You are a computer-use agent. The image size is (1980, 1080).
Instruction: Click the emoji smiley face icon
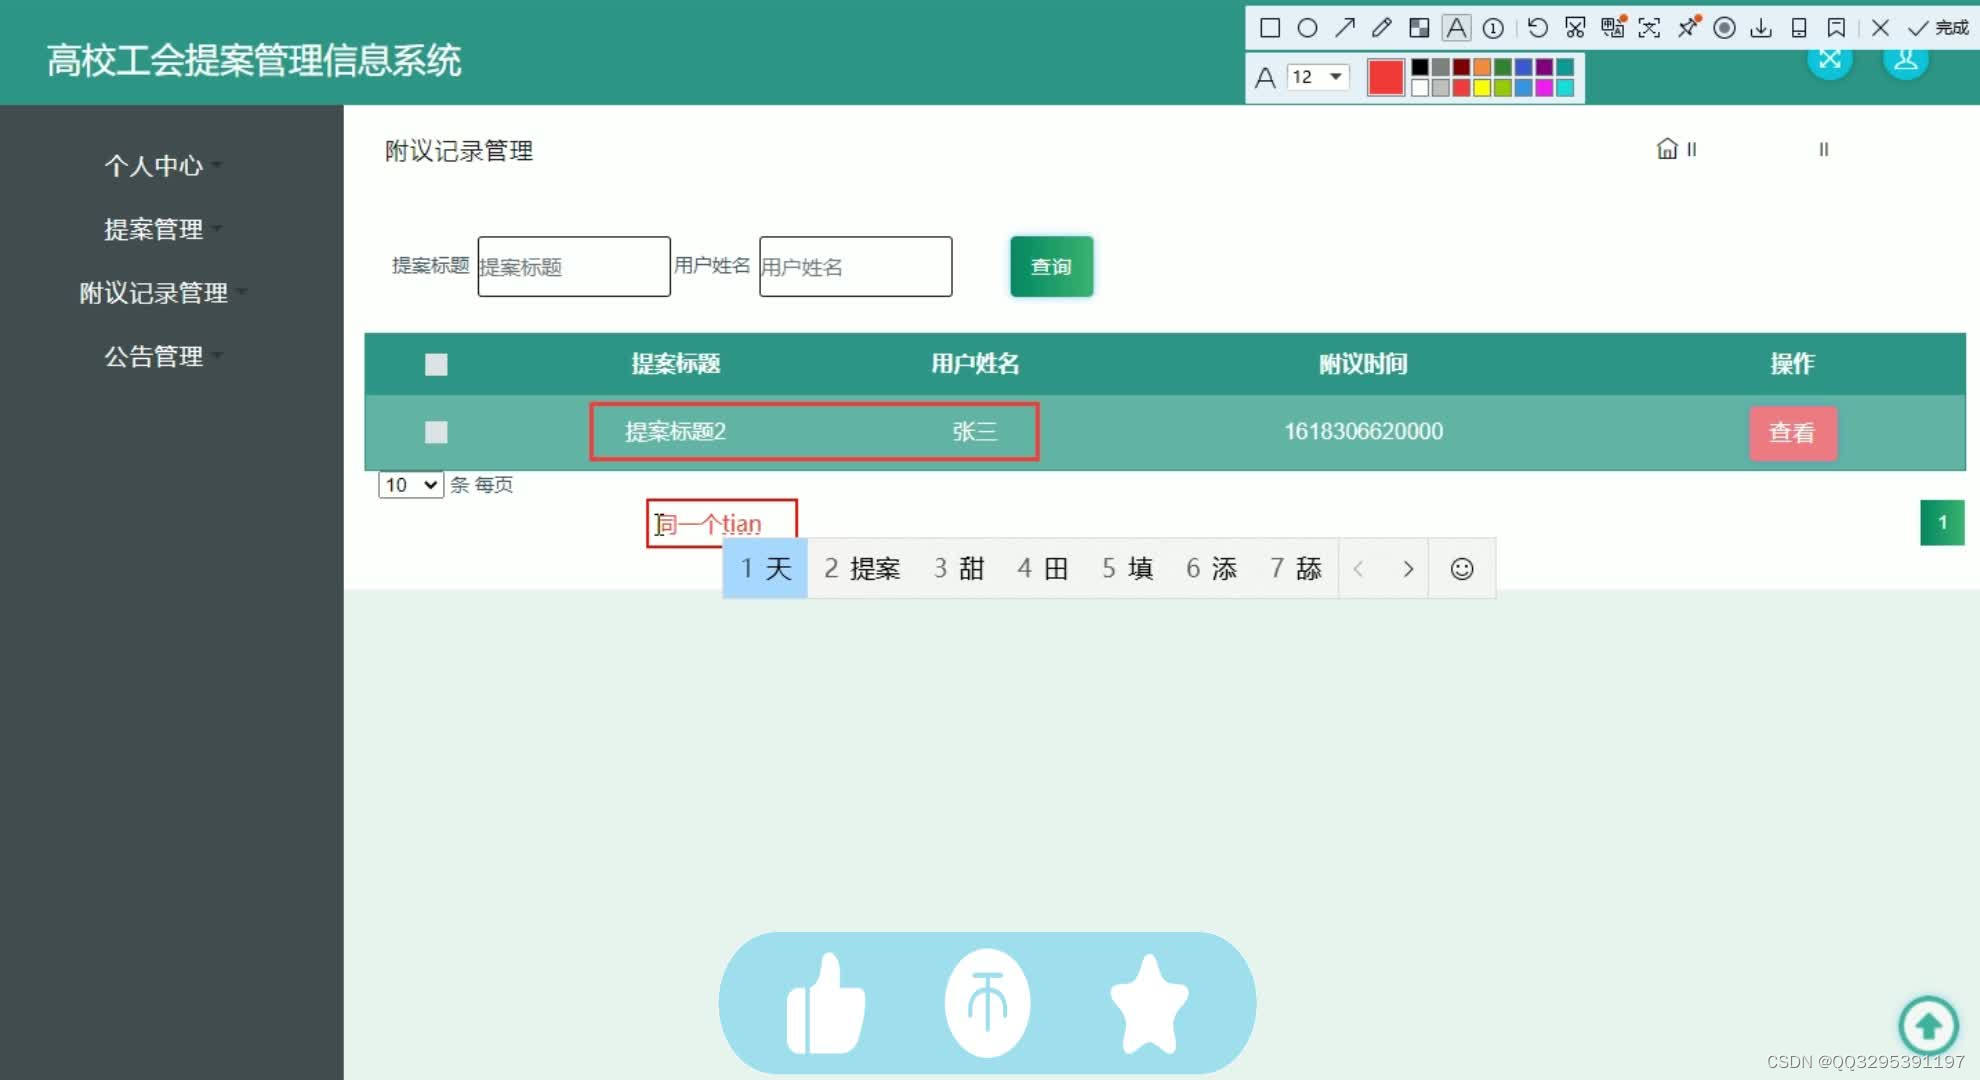tap(1459, 569)
